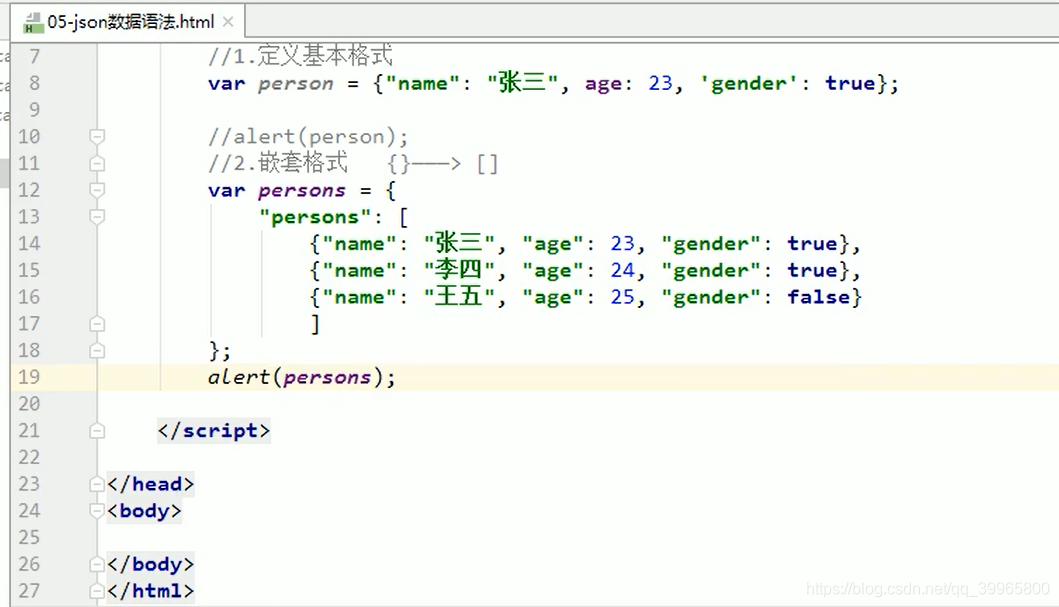
Task: Click the "王五" string value
Action: click(x=459, y=297)
